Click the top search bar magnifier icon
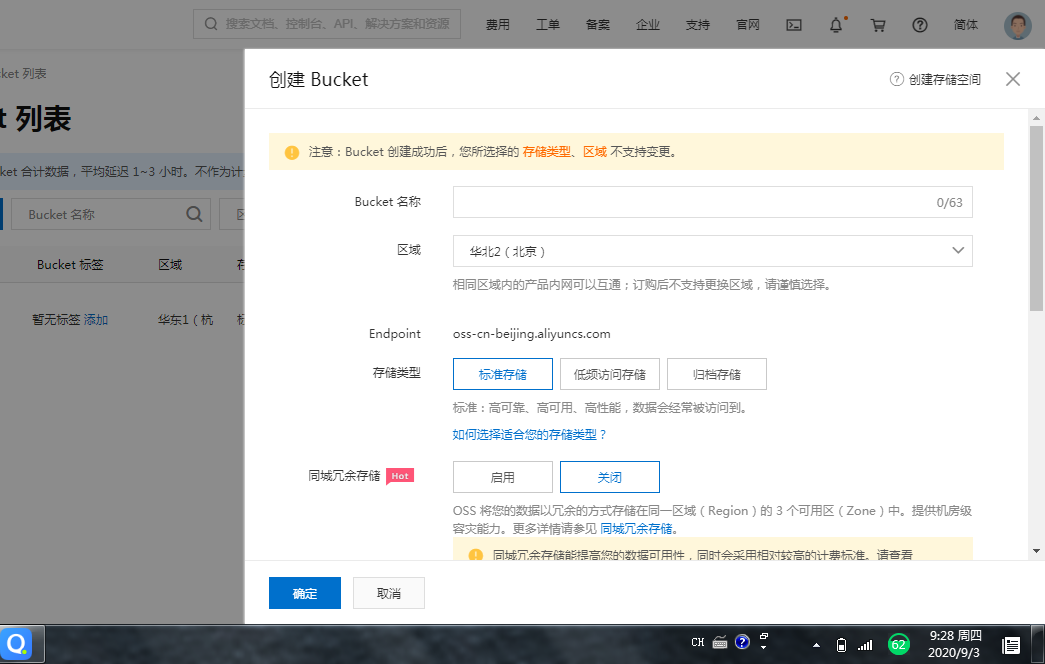Screen dimensions: 1045x664 (211, 24)
